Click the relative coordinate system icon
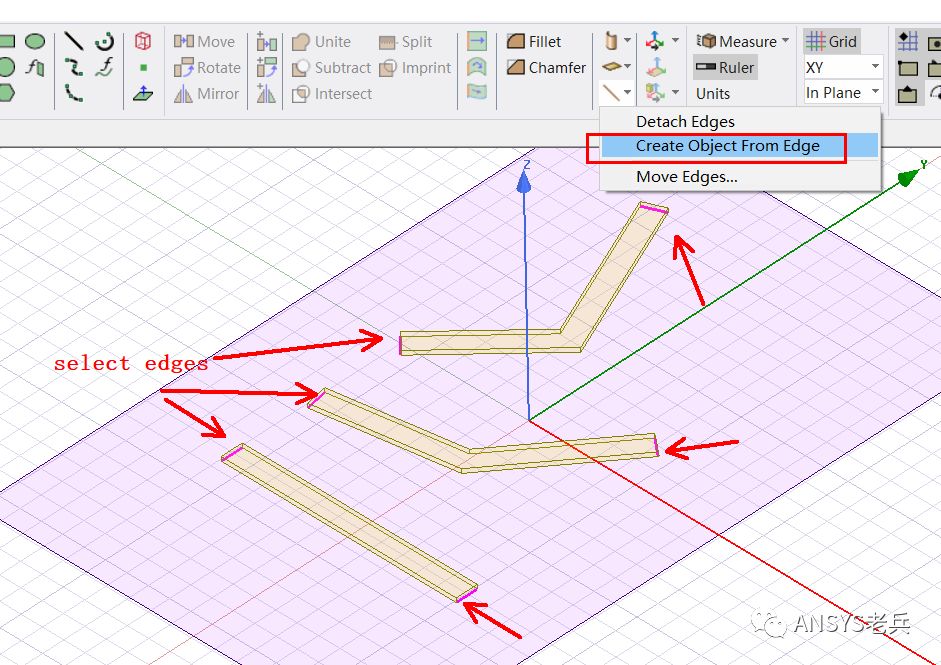Screen dimensions: 941x665 [655, 41]
